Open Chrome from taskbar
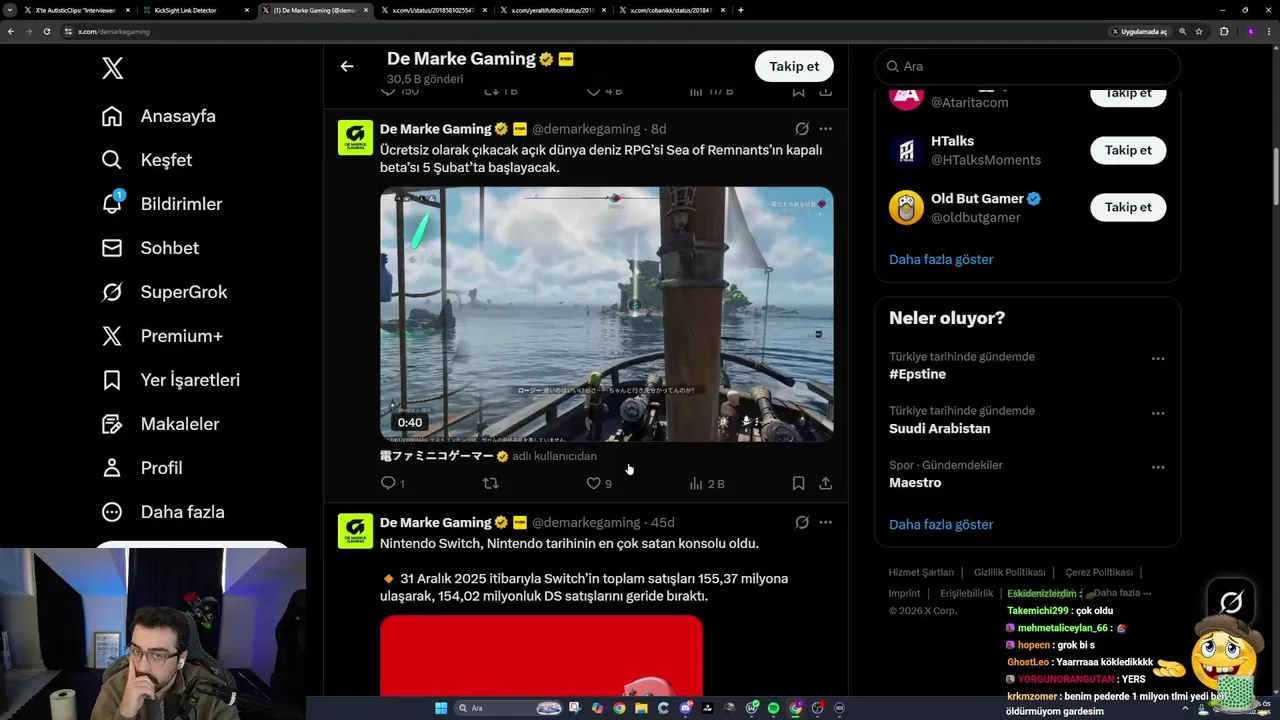The width and height of the screenshot is (1280, 720). tap(619, 708)
